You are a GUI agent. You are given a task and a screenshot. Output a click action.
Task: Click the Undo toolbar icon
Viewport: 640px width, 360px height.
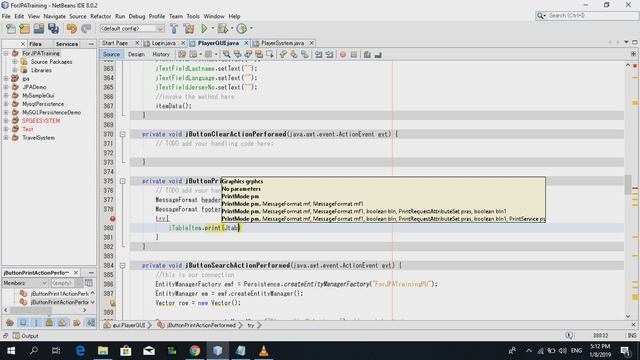pos(71,29)
